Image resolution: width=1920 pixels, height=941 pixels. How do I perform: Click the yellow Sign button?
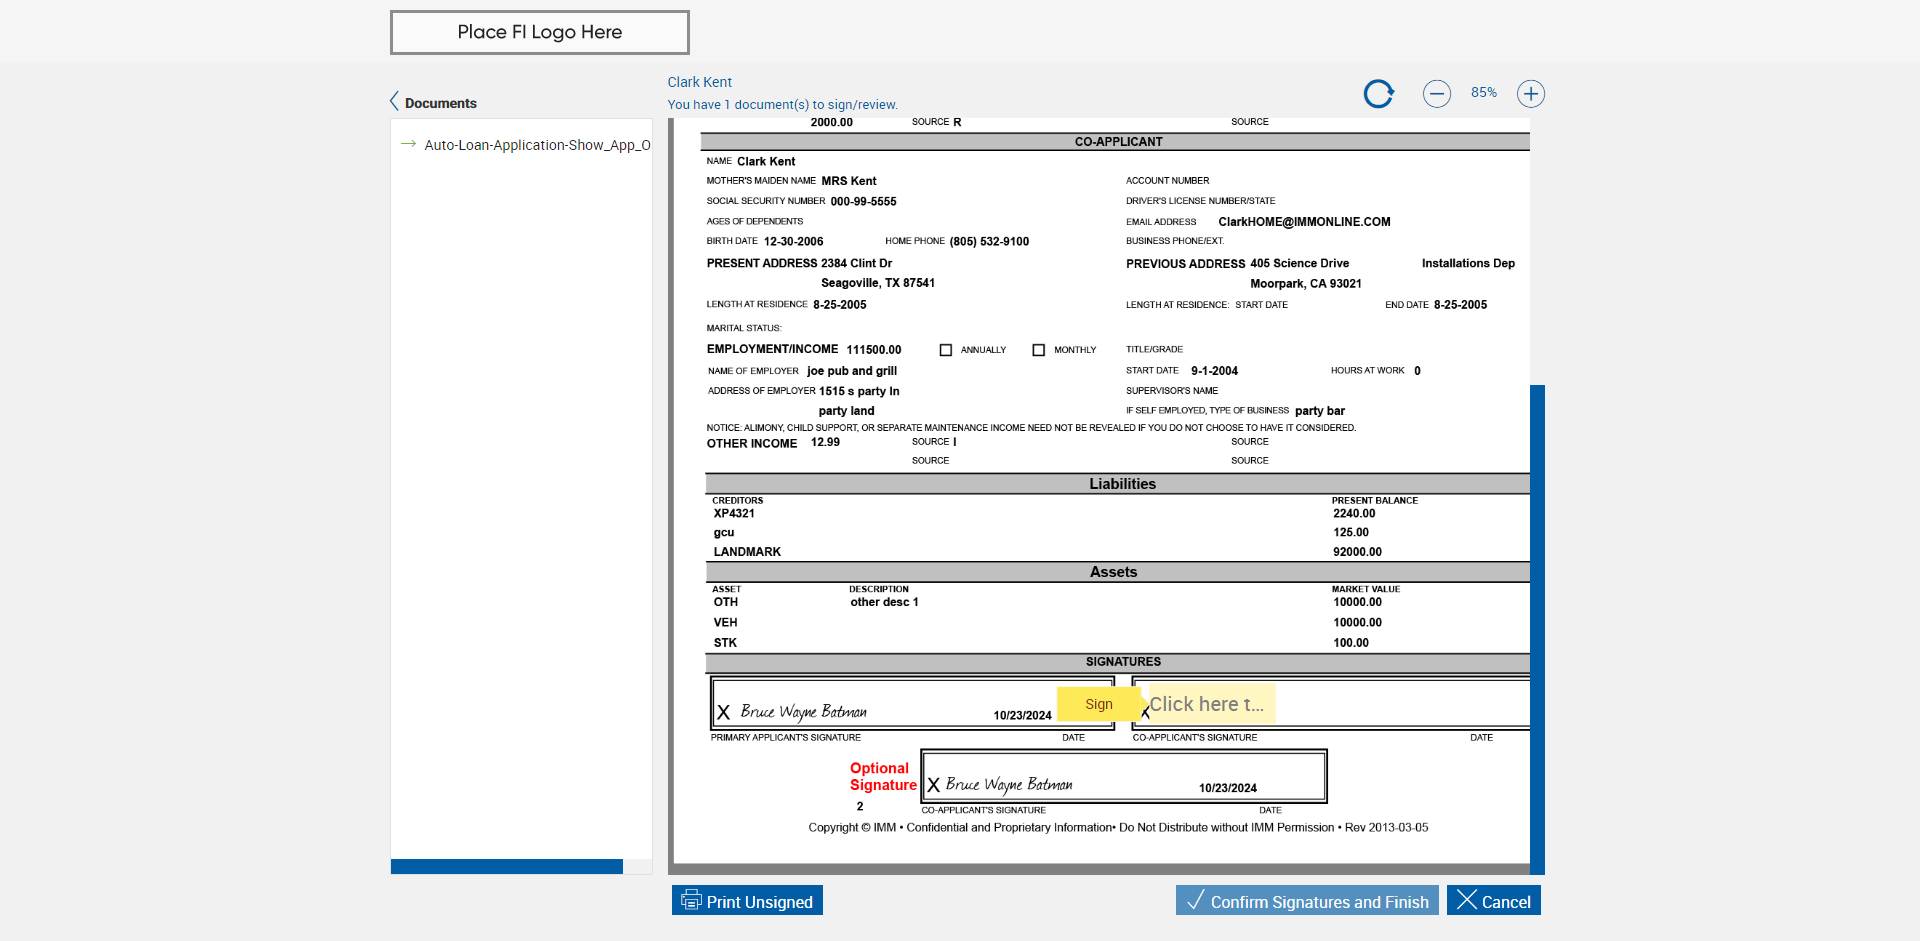pos(1098,704)
